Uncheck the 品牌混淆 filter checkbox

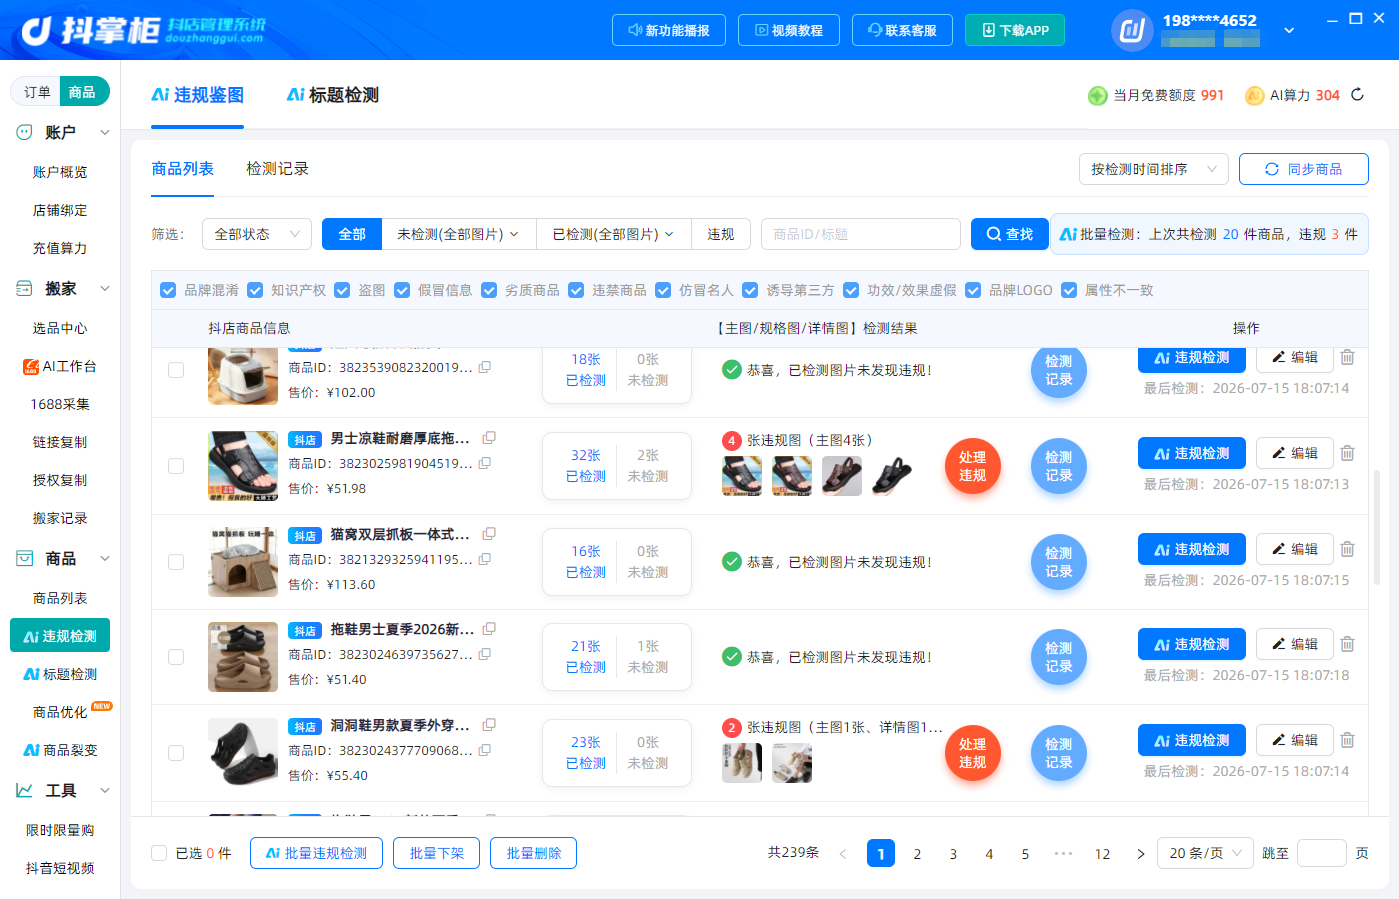point(168,290)
